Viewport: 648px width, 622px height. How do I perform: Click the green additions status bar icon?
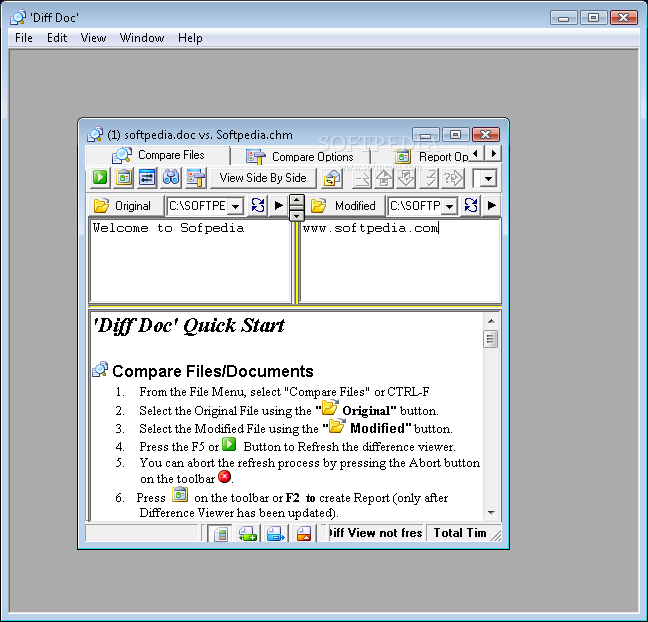pyautogui.click(x=248, y=534)
